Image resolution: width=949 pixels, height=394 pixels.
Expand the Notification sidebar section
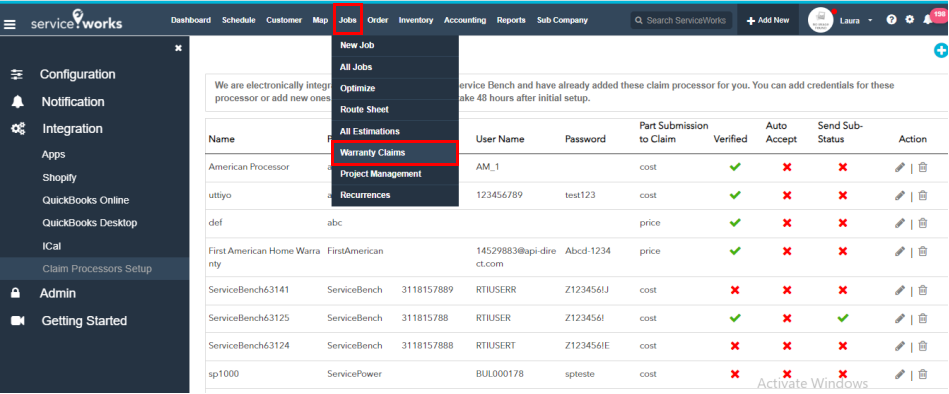[73, 102]
